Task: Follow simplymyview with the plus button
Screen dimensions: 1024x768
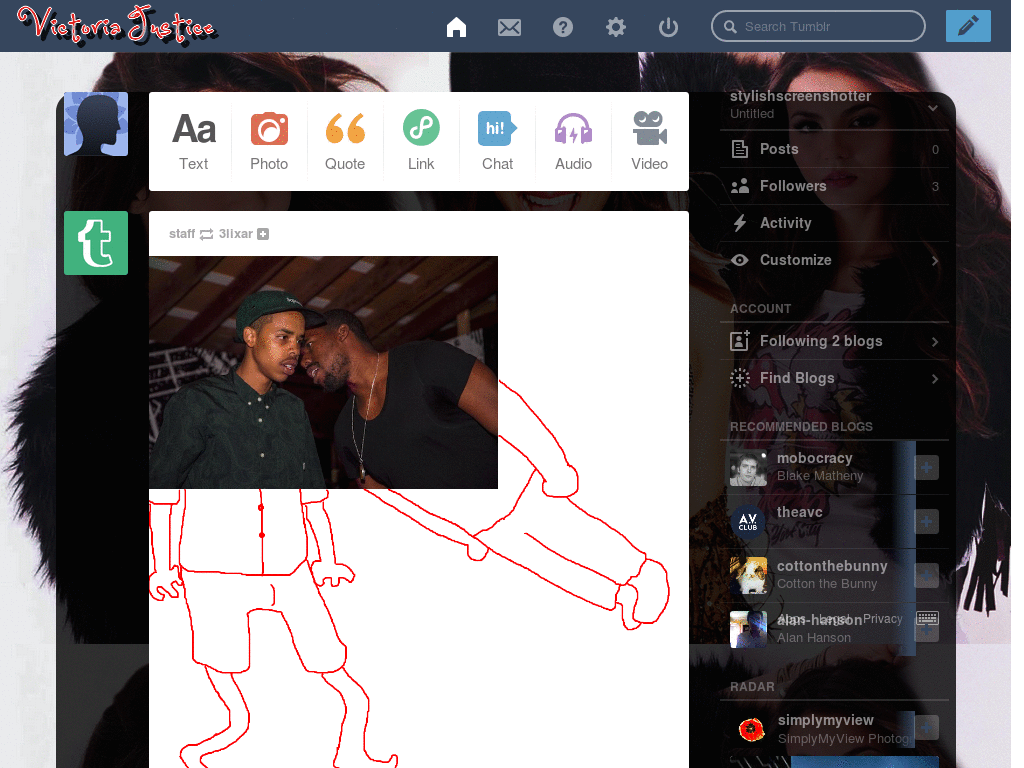Action: pos(927,728)
